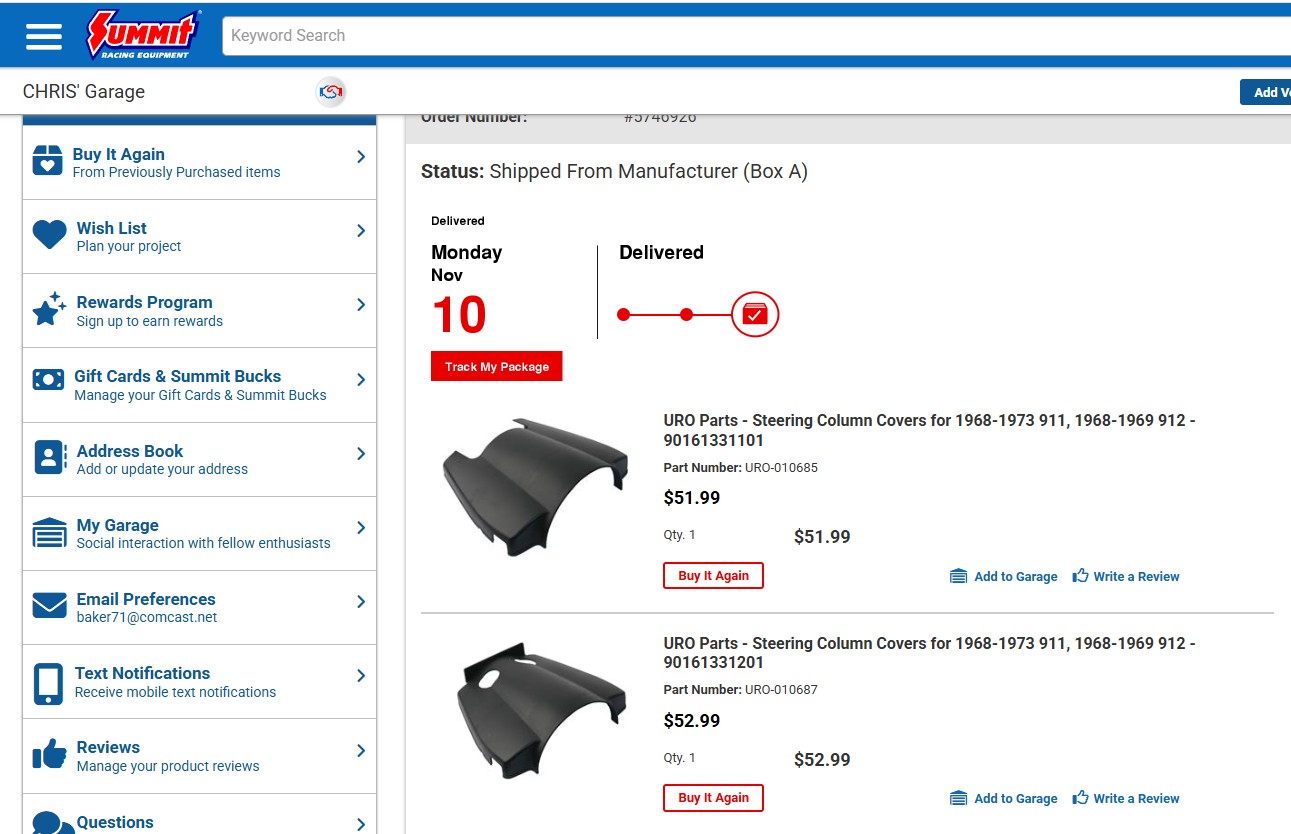Click into the Keyword Search field
Viewport: 1291px width, 834px height.
(x=750, y=36)
